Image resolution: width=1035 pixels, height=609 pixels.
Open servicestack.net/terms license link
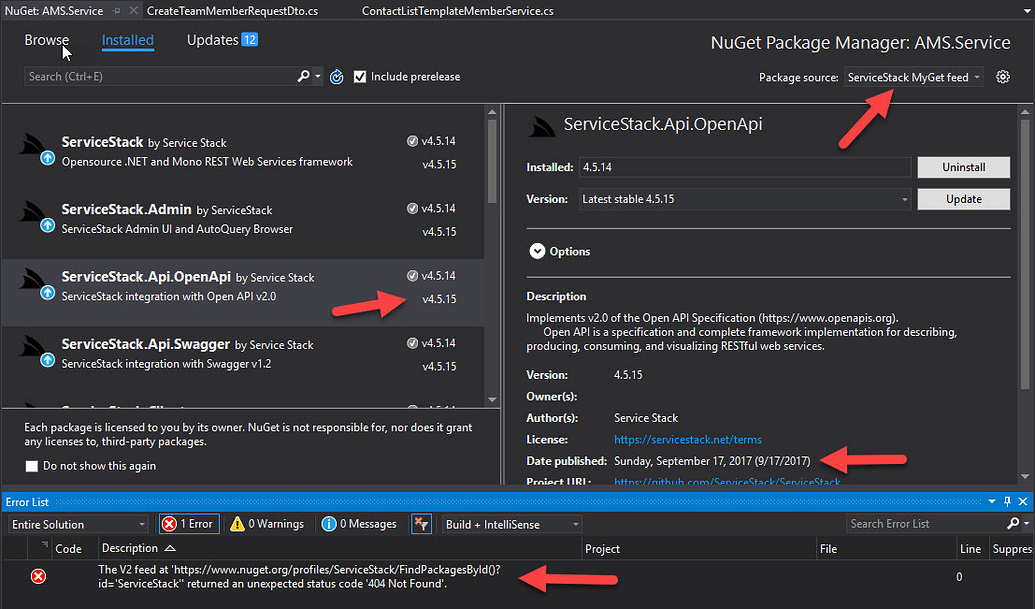[x=688, y=439]
